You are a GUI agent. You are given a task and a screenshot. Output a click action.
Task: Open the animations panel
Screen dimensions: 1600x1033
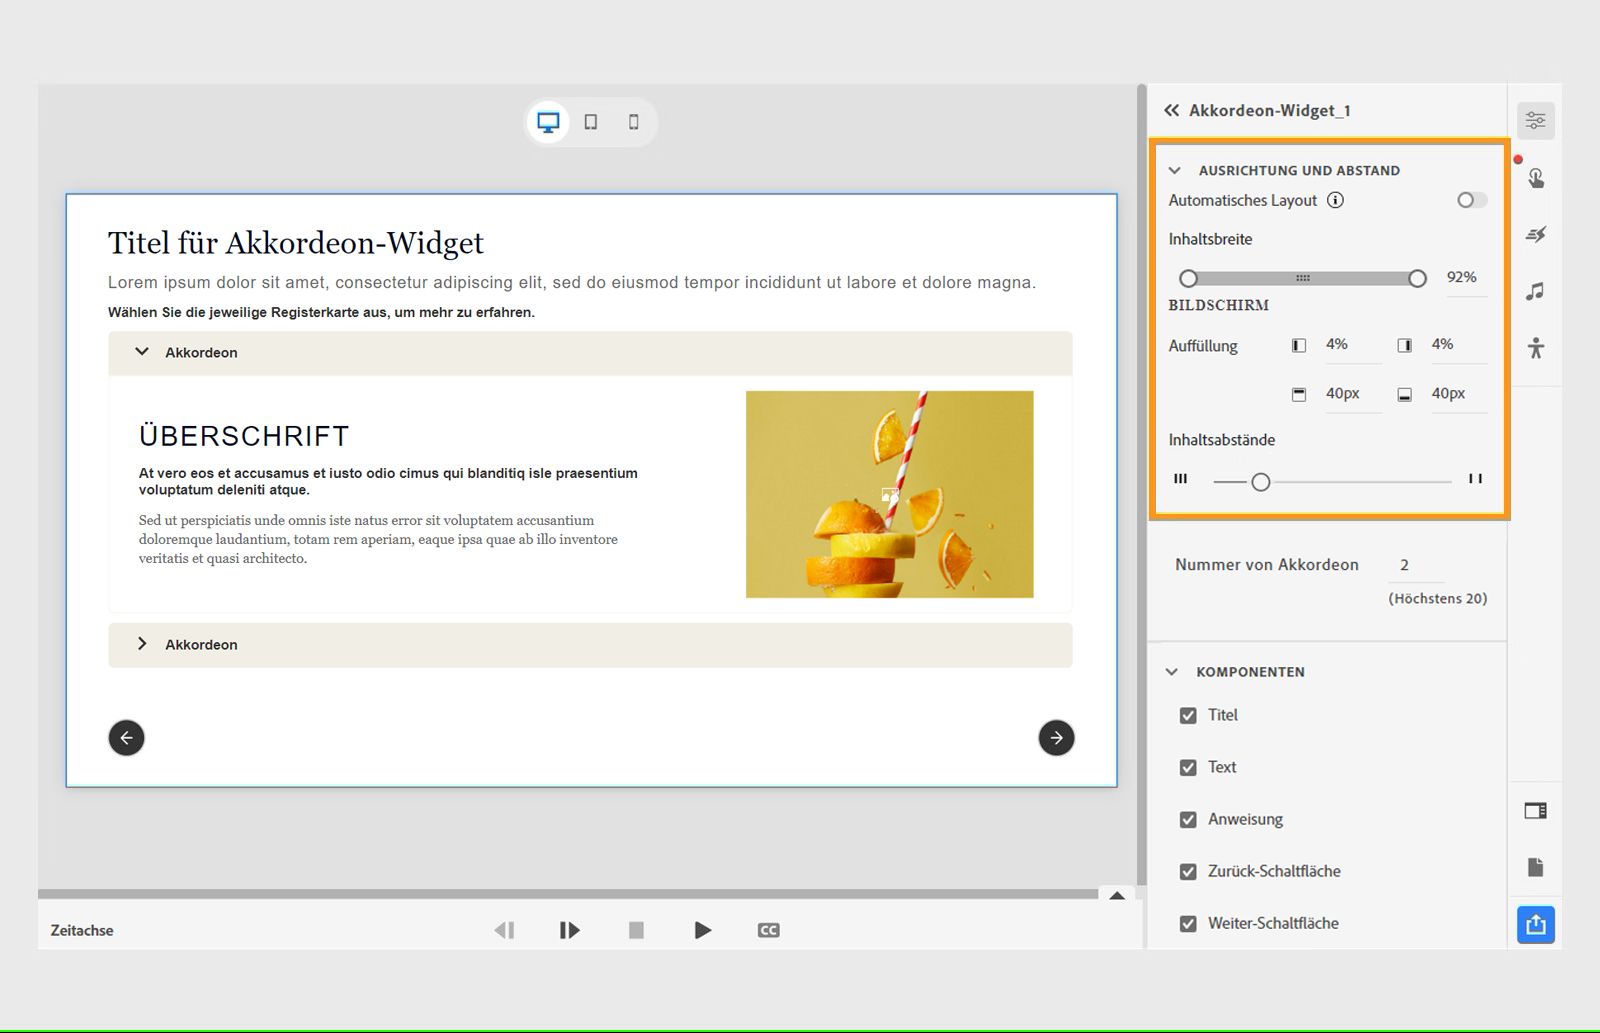click(1537, 234)
